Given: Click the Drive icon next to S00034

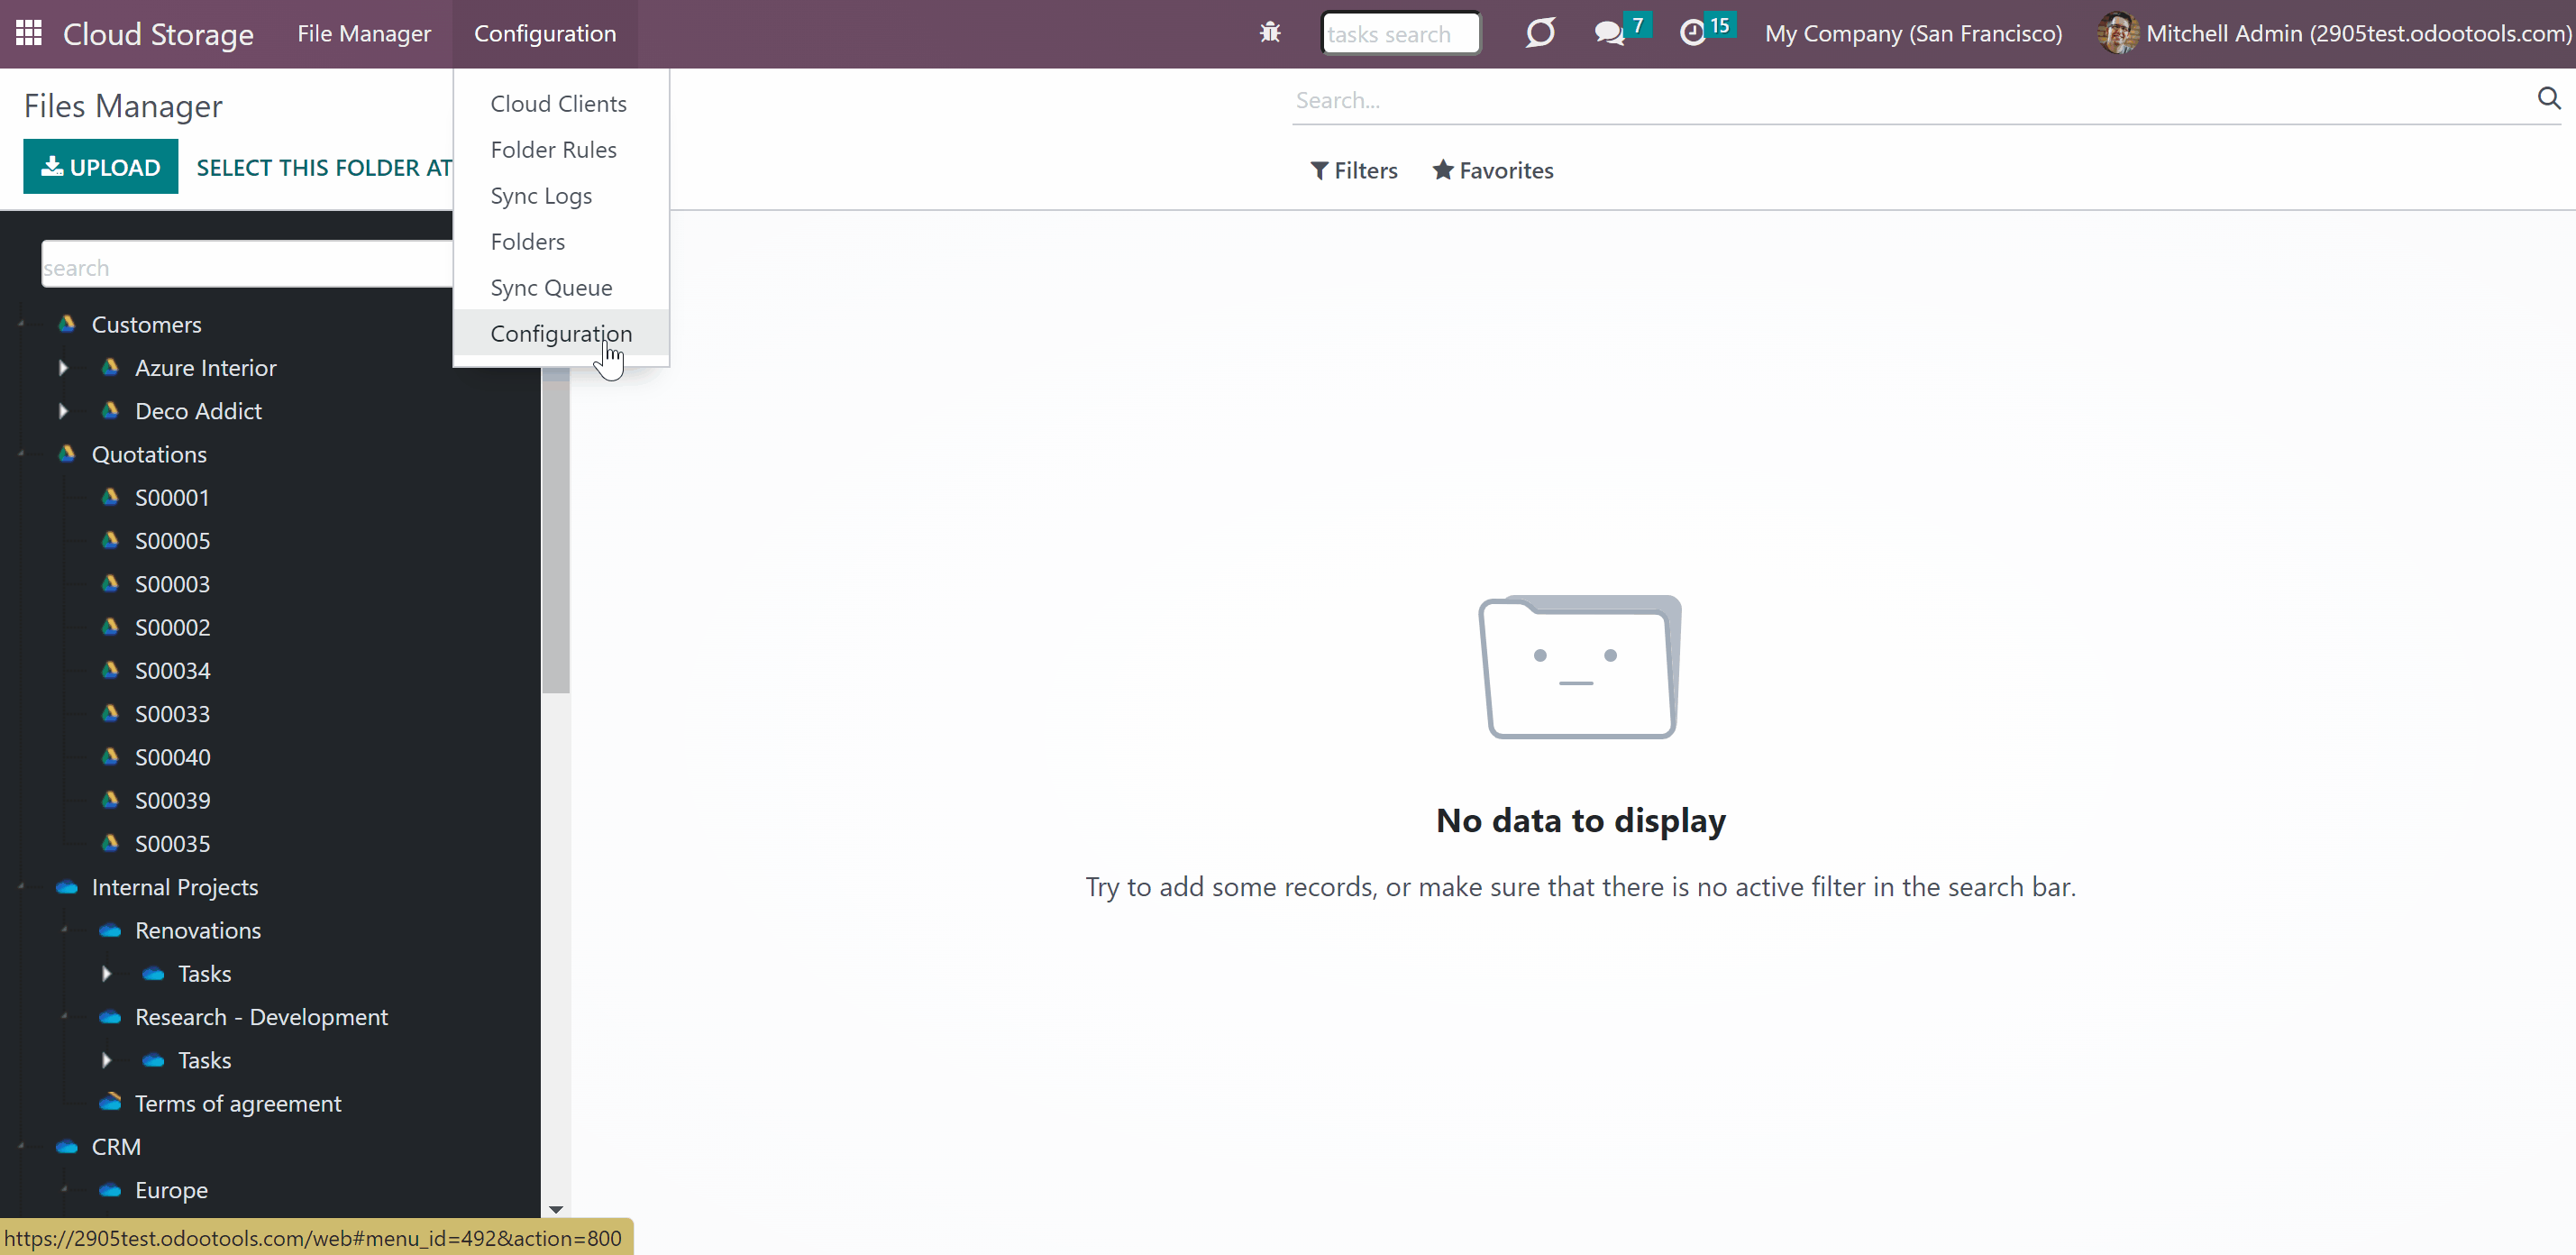Looking at the screenshot, I should [x=110, y=669].
